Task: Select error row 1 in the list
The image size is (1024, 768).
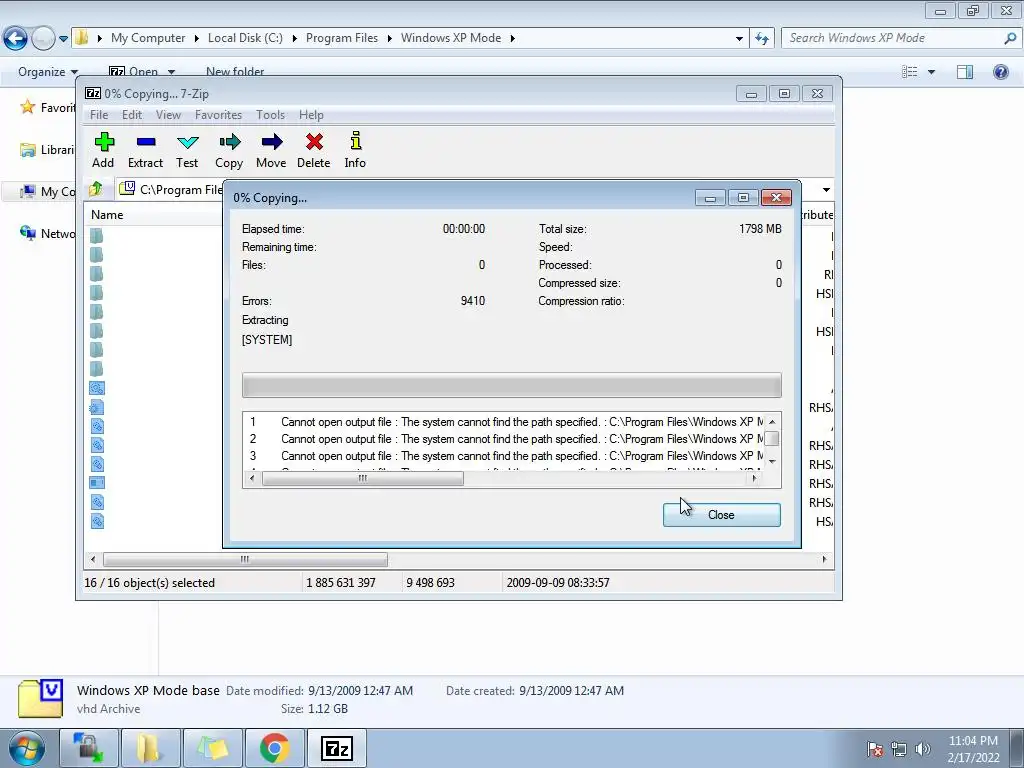Action: 502,422
